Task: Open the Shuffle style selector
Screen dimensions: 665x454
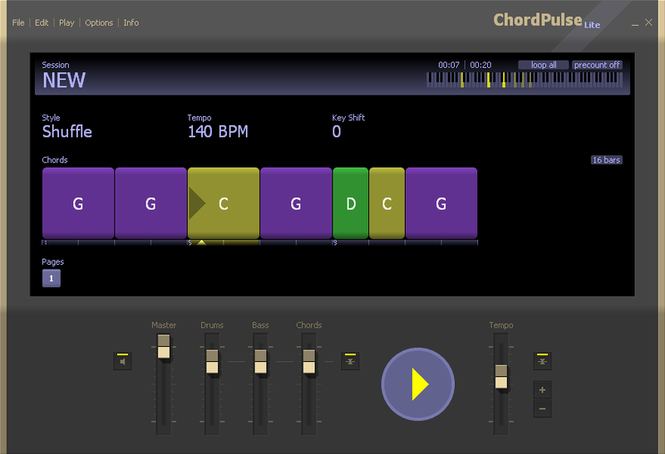Action: (x=67, y=131)
